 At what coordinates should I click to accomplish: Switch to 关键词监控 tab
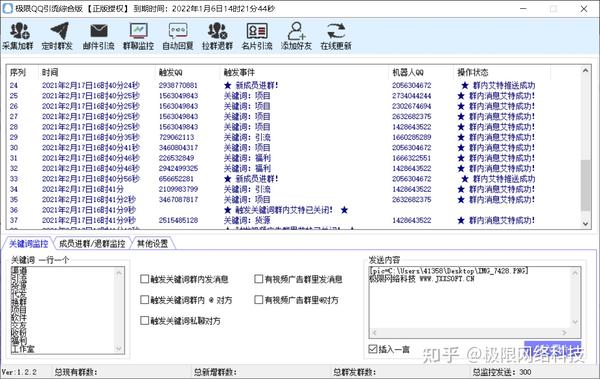28,243
